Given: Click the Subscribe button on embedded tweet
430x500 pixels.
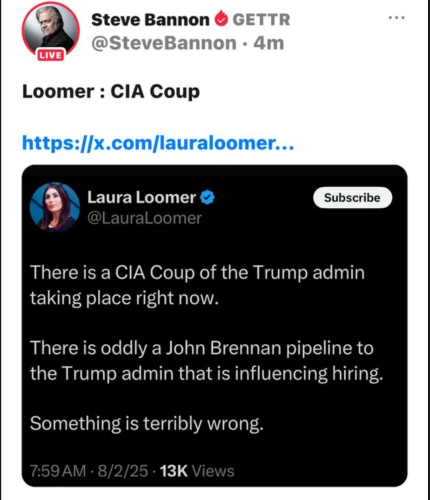Looking at the screenshot, I should coord(352,198).
